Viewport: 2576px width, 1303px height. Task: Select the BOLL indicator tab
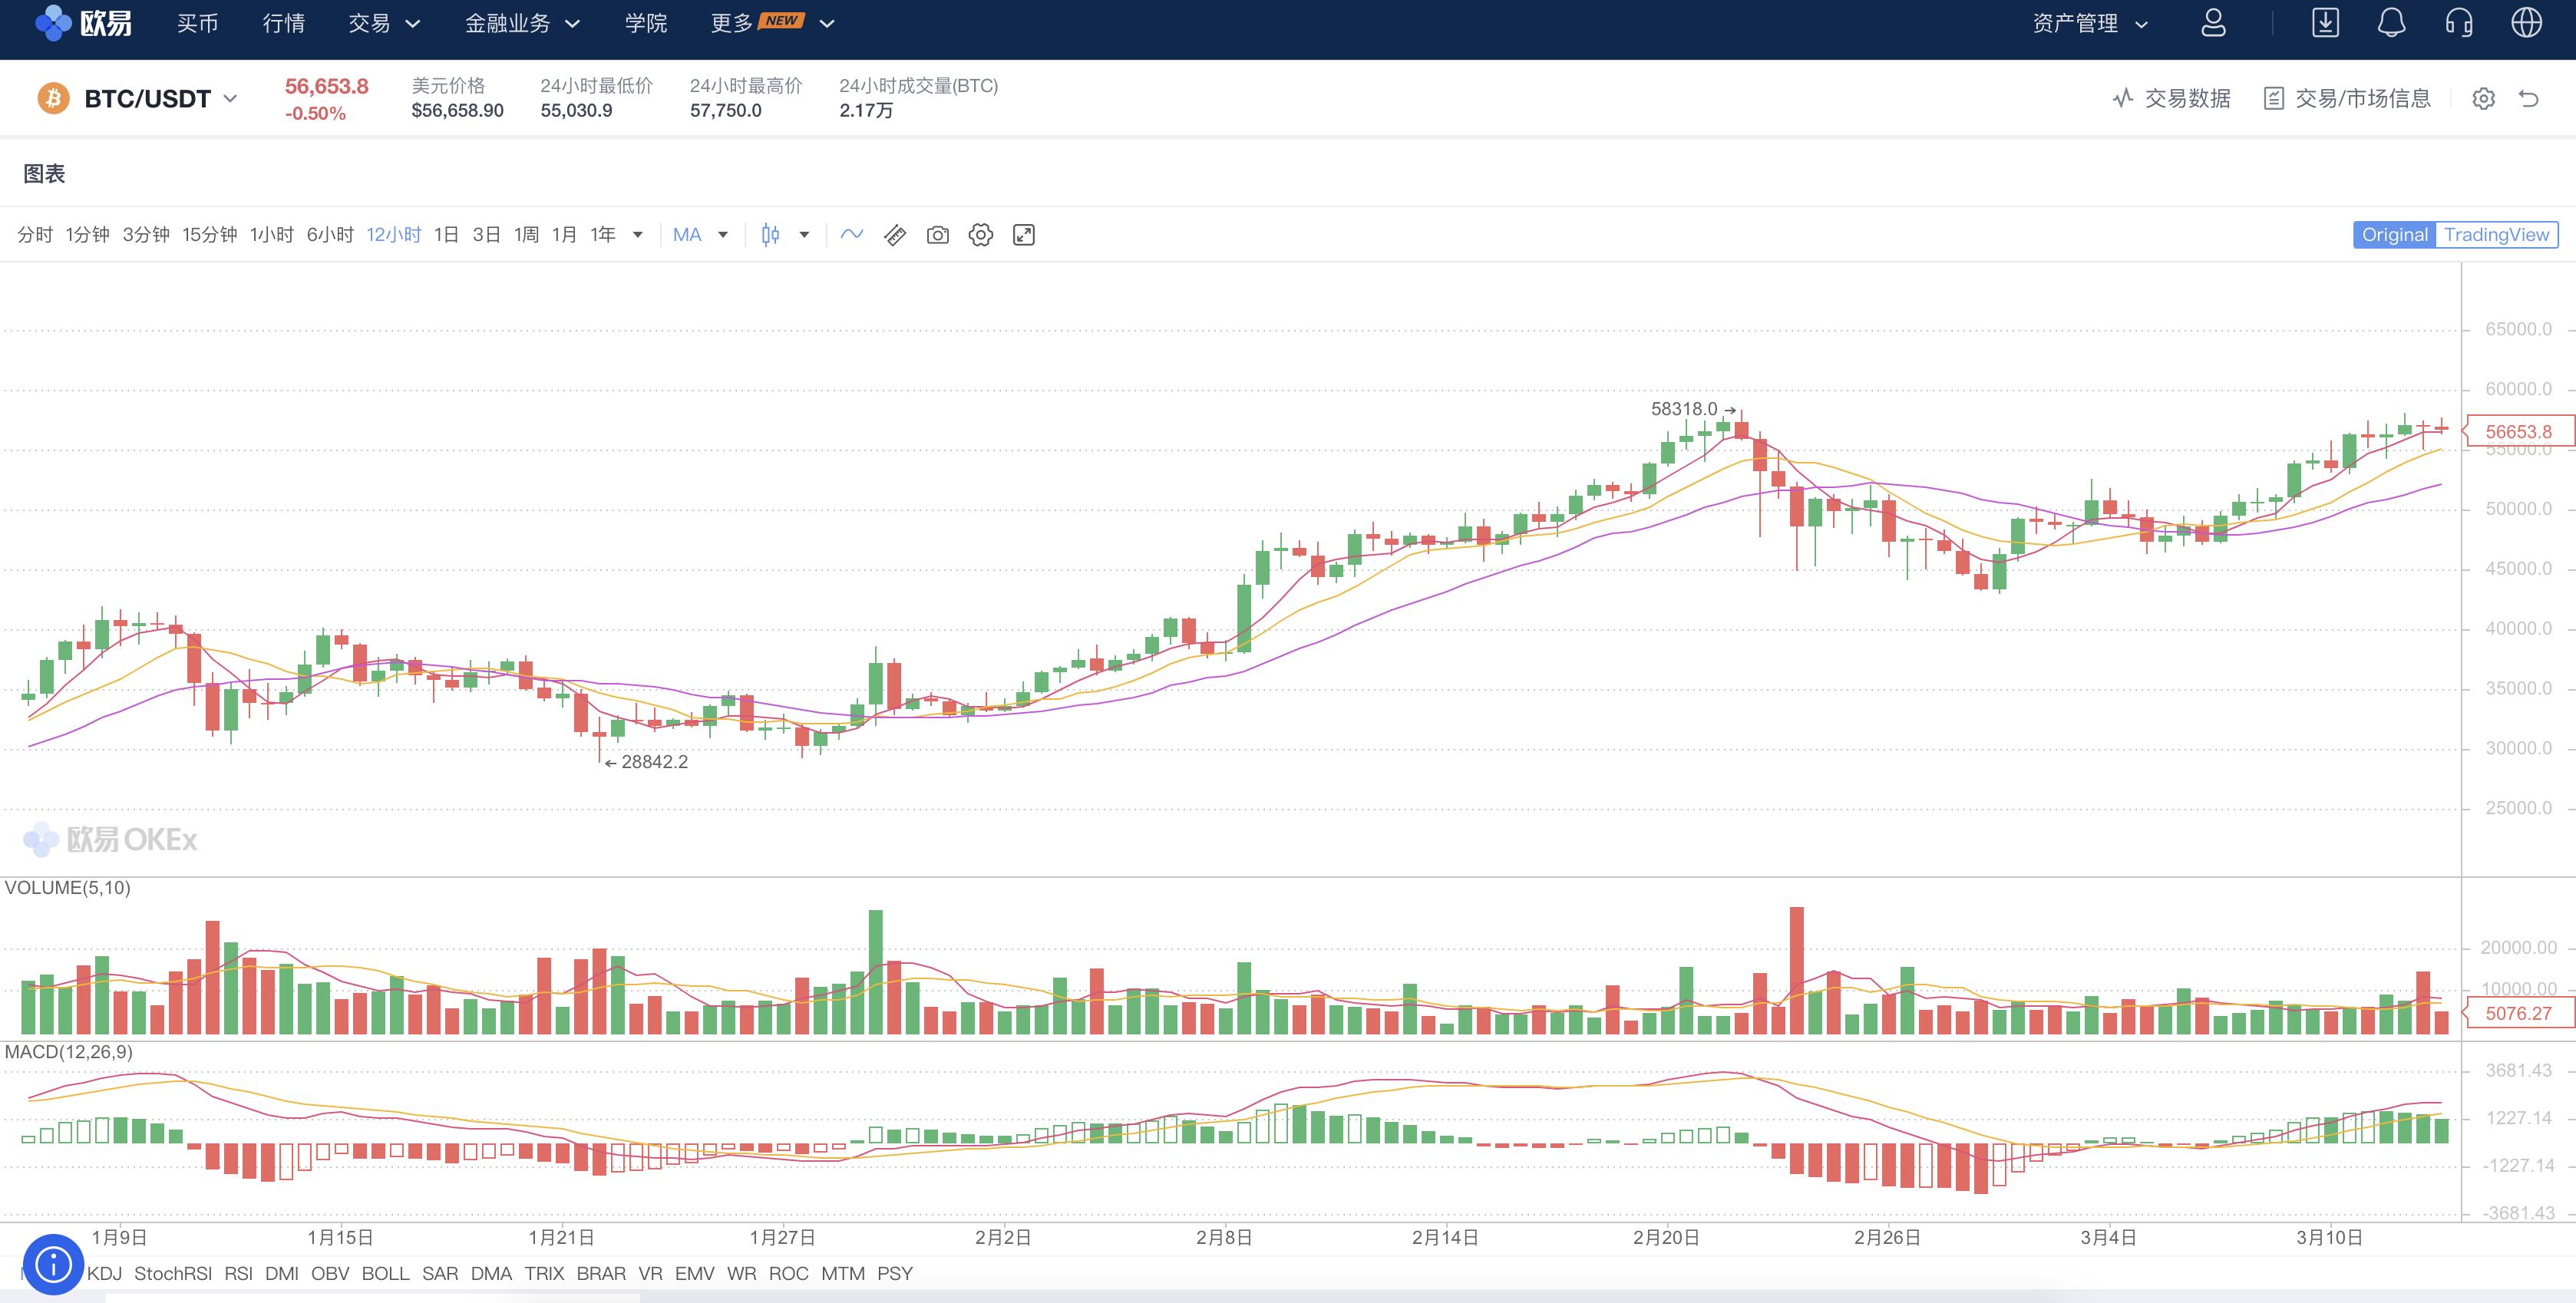[x=385, y=1273]
